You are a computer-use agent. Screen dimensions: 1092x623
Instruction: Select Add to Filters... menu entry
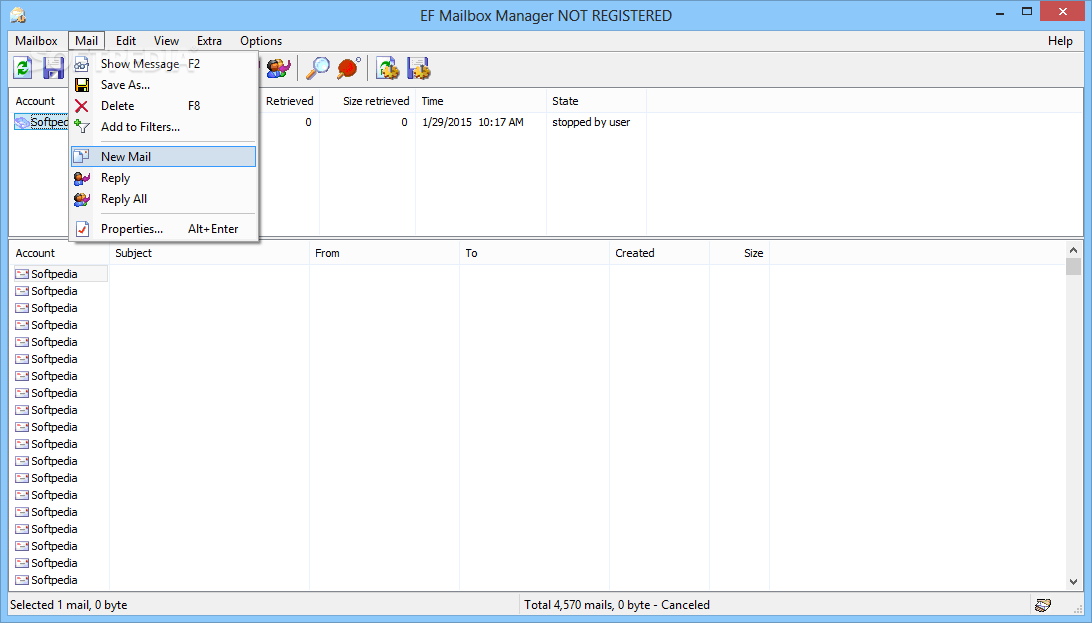[x=164, y=127]
